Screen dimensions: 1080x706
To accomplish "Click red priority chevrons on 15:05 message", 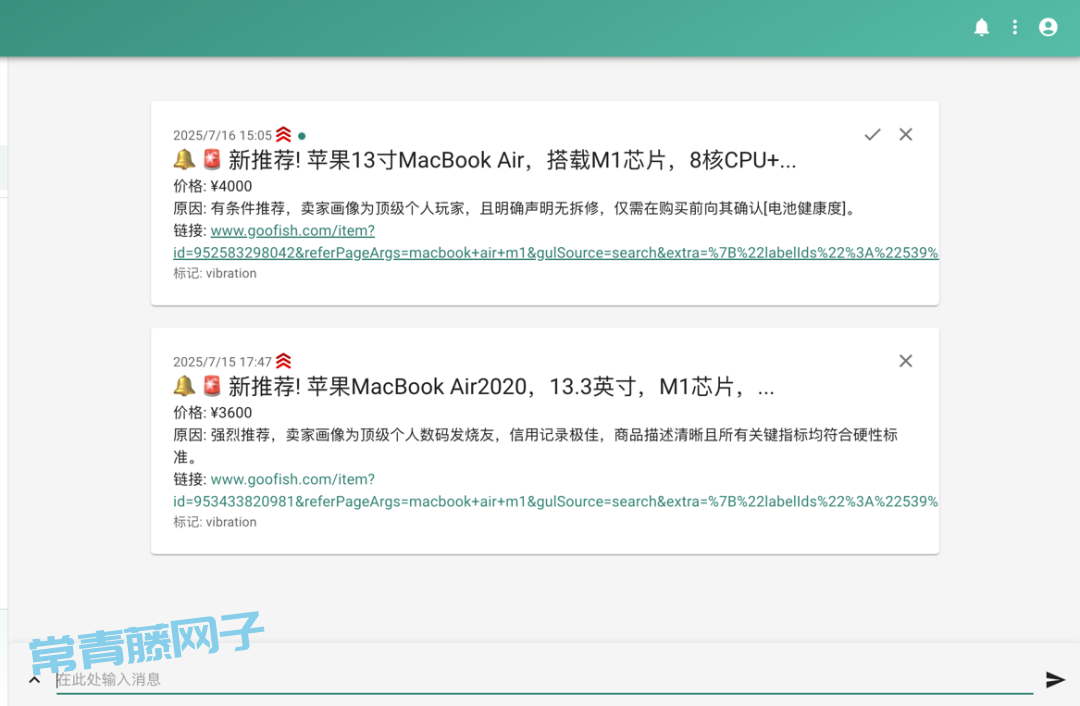I will point(283,134).
